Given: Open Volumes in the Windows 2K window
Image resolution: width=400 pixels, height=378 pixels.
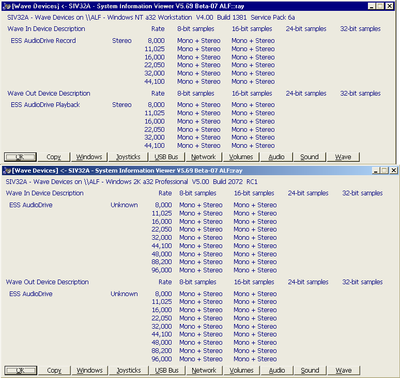Looking at the screenshot, I should pos(241,370).
